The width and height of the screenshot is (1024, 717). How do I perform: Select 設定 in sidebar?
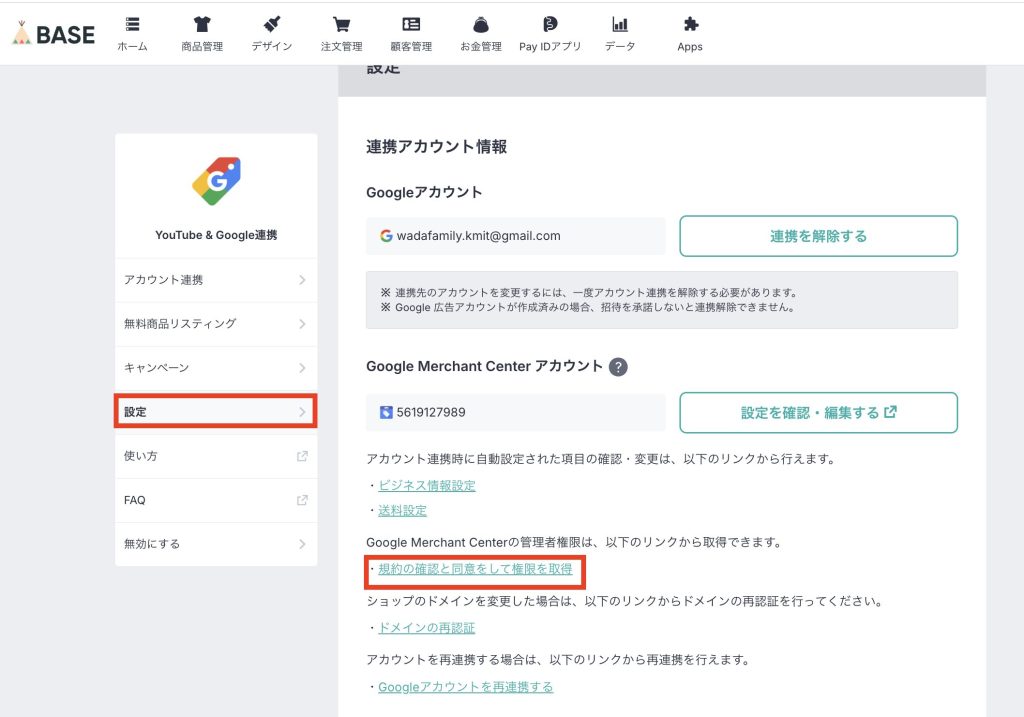(x=216, y=411)
